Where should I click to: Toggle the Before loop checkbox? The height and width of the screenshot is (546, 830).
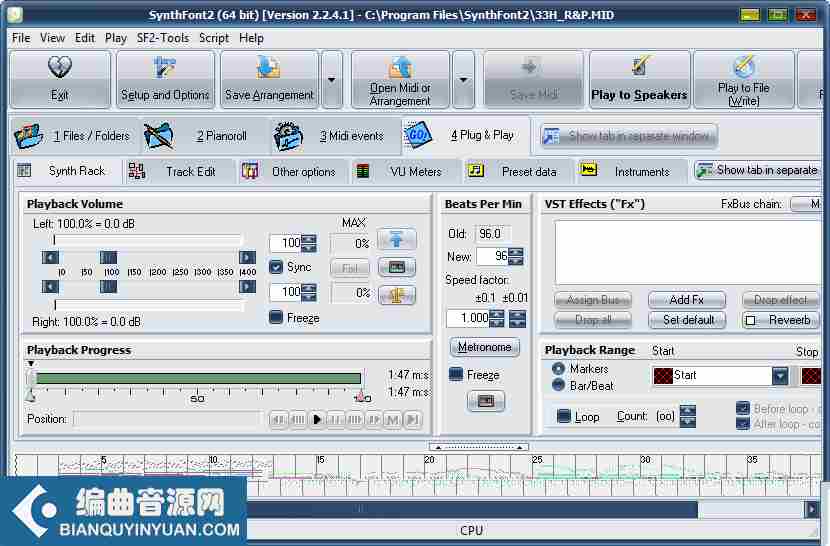[743, 408]
